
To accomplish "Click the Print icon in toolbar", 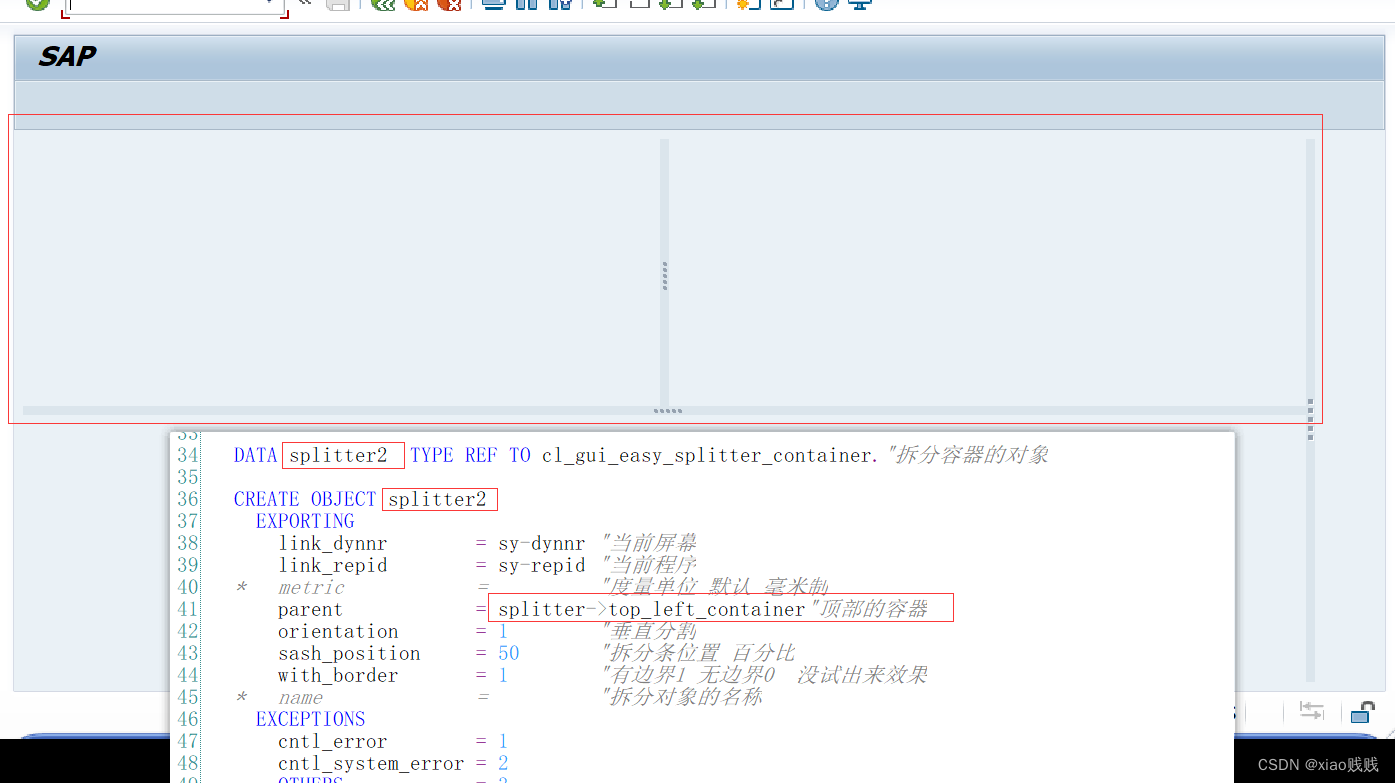I will click(493, 4).
